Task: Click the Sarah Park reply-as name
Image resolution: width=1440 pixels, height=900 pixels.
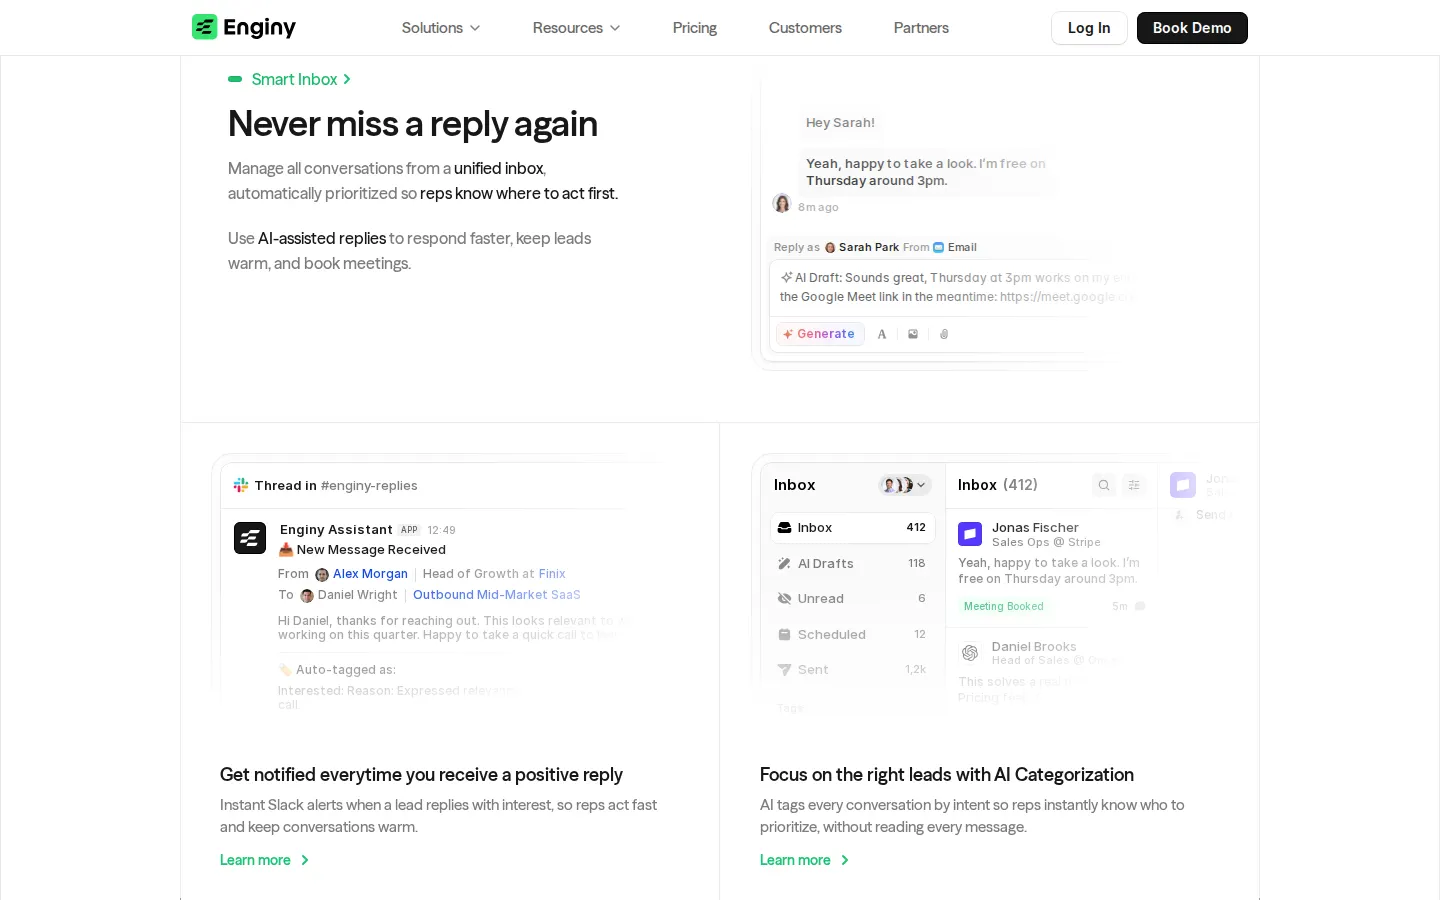Action: (868, 247)
